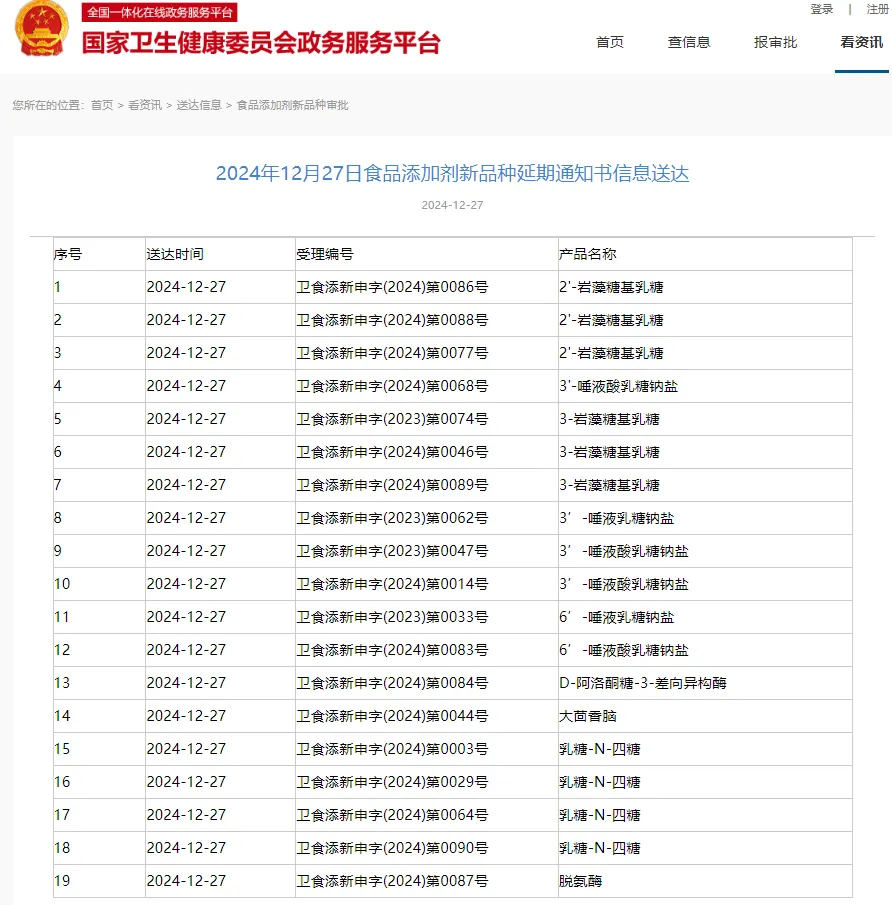
Task: Click the national emblem logo icon
Action: pyautogui.click(x=42, y=31)
